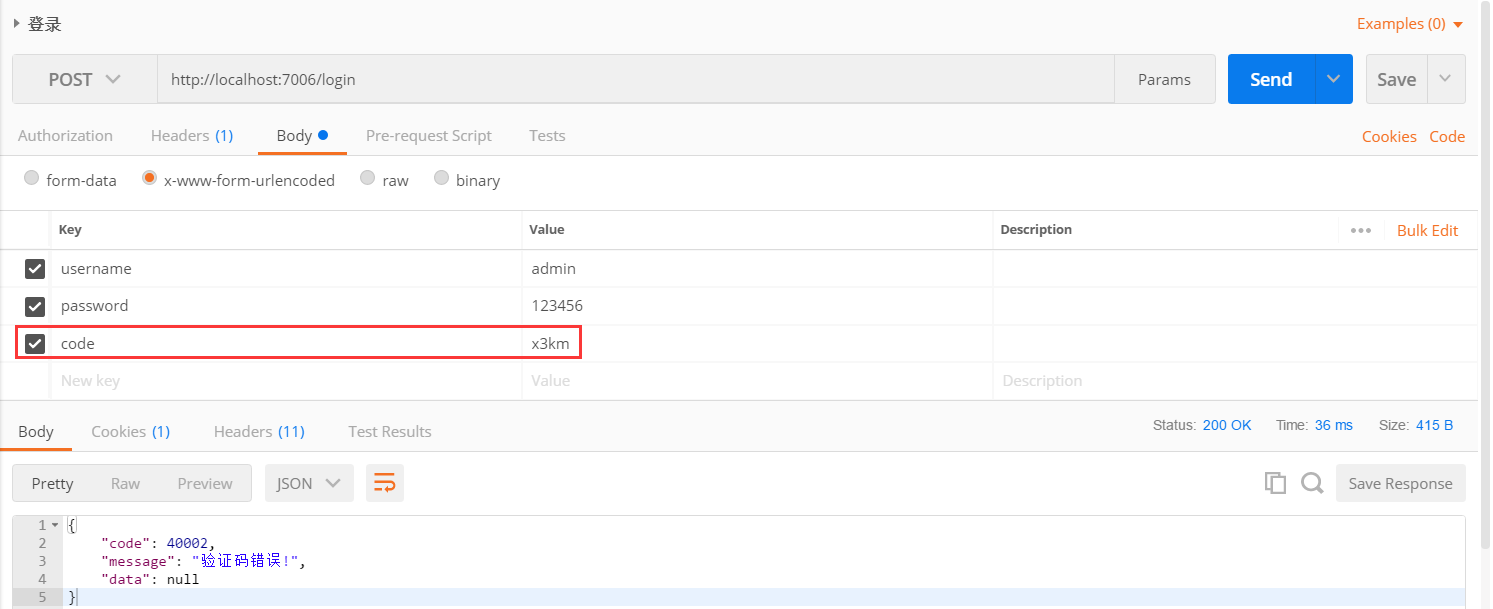Screen dimensions: 1493x609
Task: Click the New key input field
Action: (286, 381)
